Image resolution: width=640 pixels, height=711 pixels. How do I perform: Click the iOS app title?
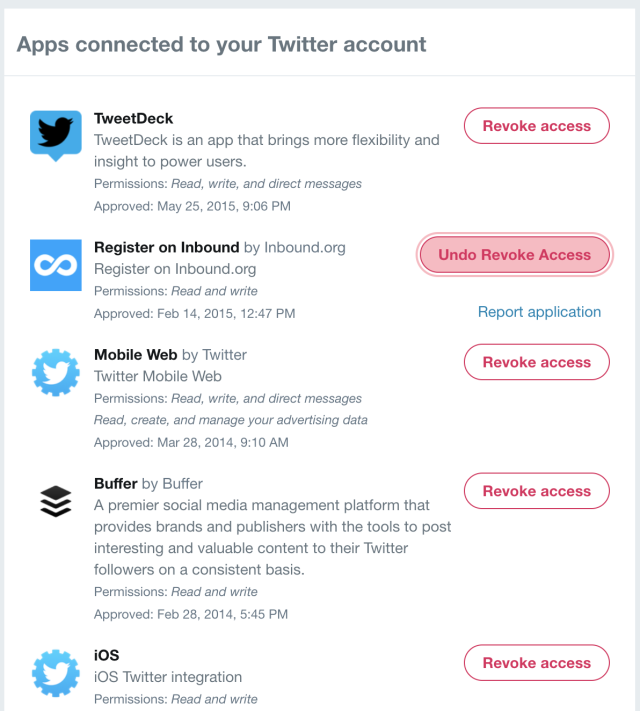tap(107, 655)
